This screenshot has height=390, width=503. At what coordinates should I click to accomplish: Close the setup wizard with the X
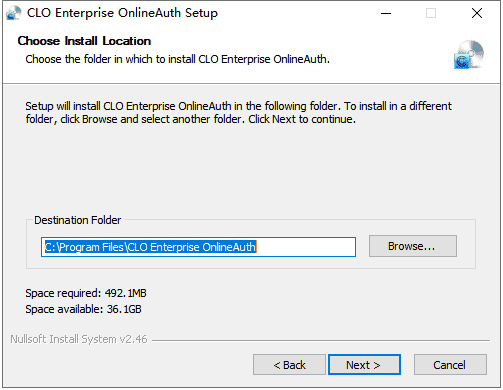(477, 13)
